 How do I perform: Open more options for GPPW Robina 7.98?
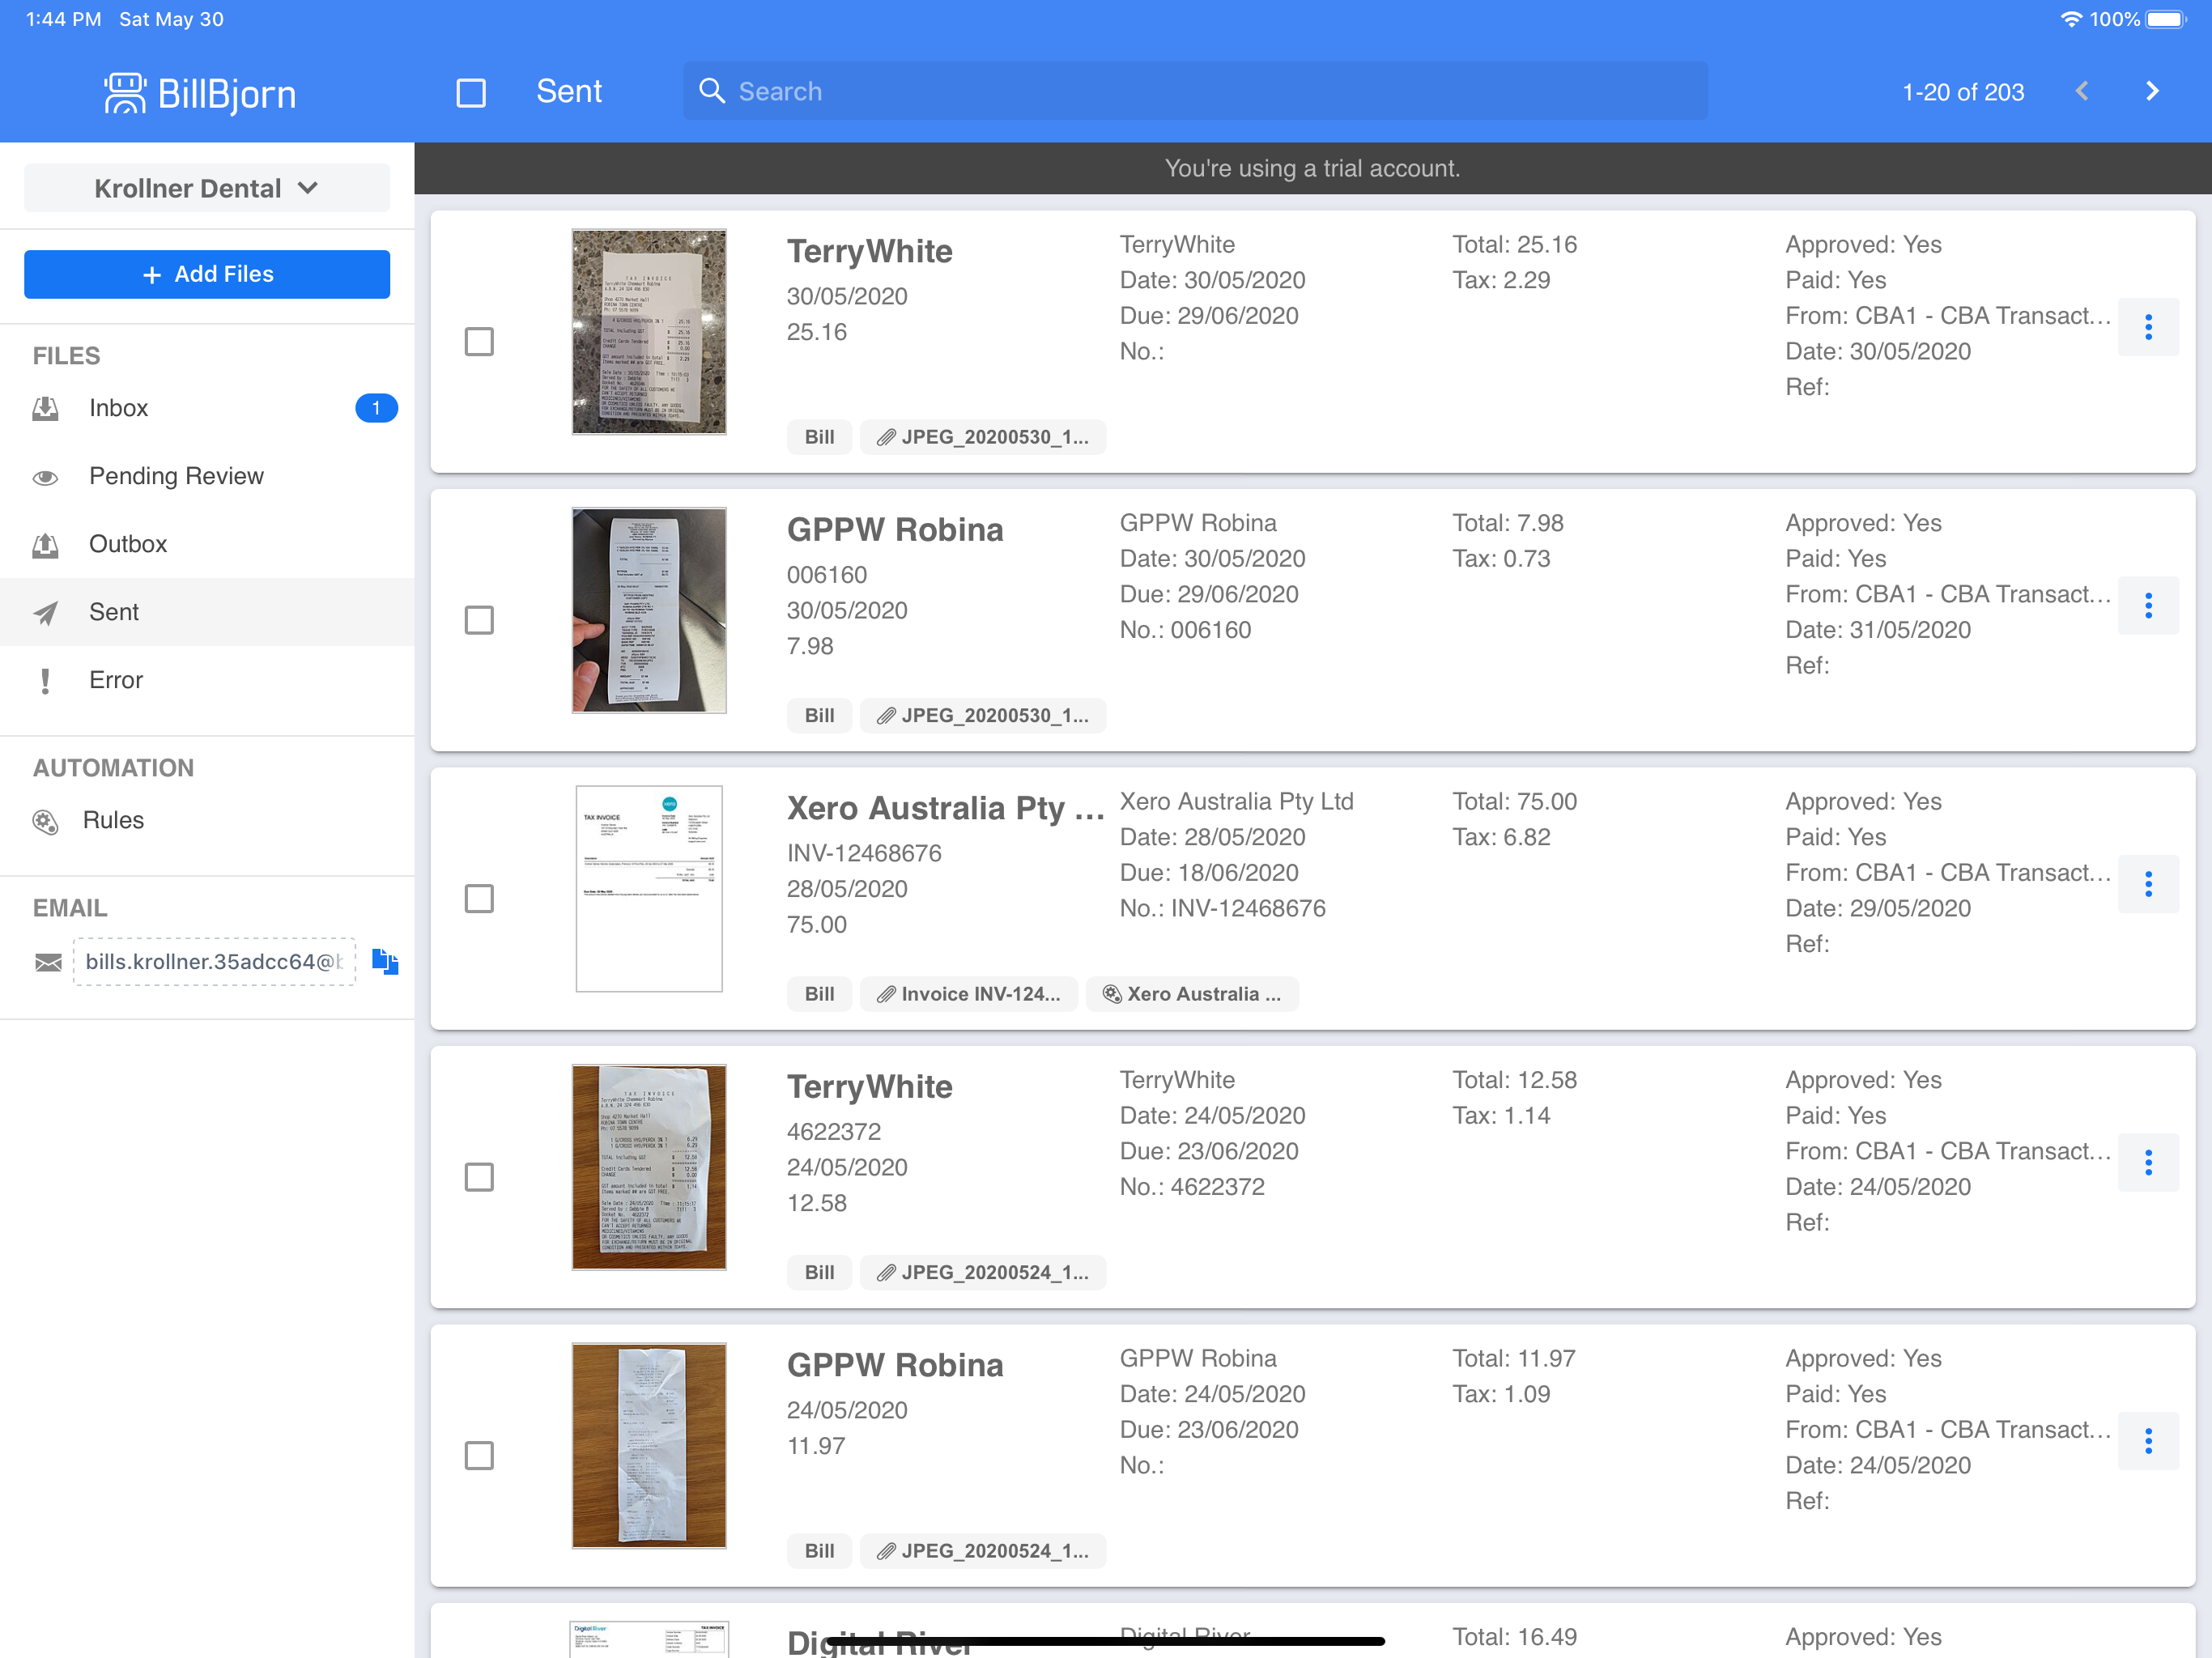point(2148,605)
